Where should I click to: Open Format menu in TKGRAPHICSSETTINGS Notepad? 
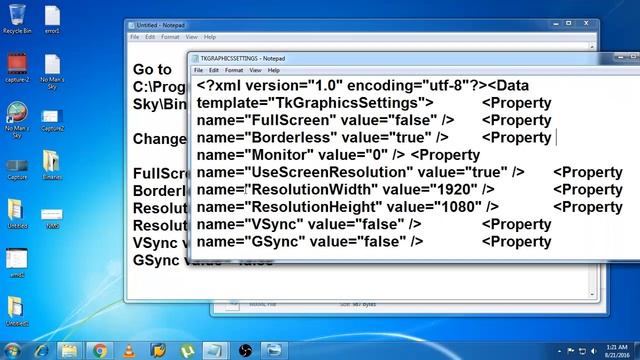click(234, 70)
